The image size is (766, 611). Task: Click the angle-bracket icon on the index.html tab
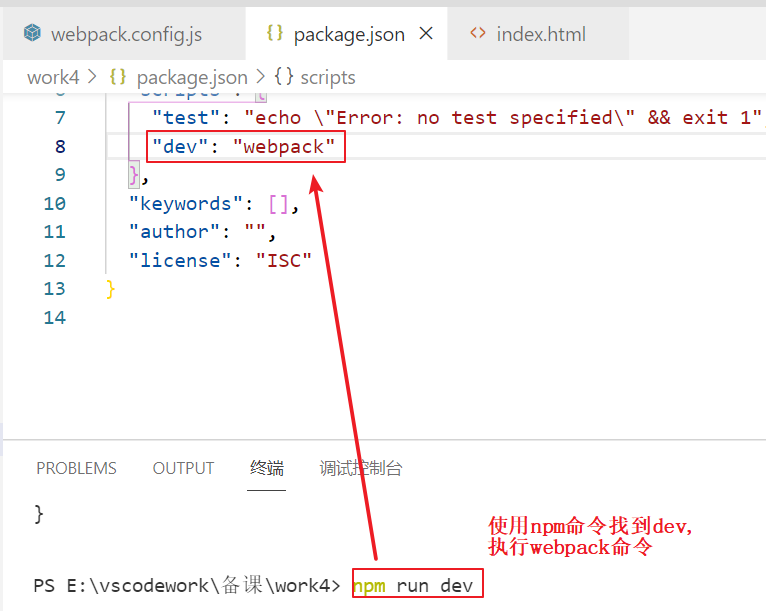coord(478,33)
